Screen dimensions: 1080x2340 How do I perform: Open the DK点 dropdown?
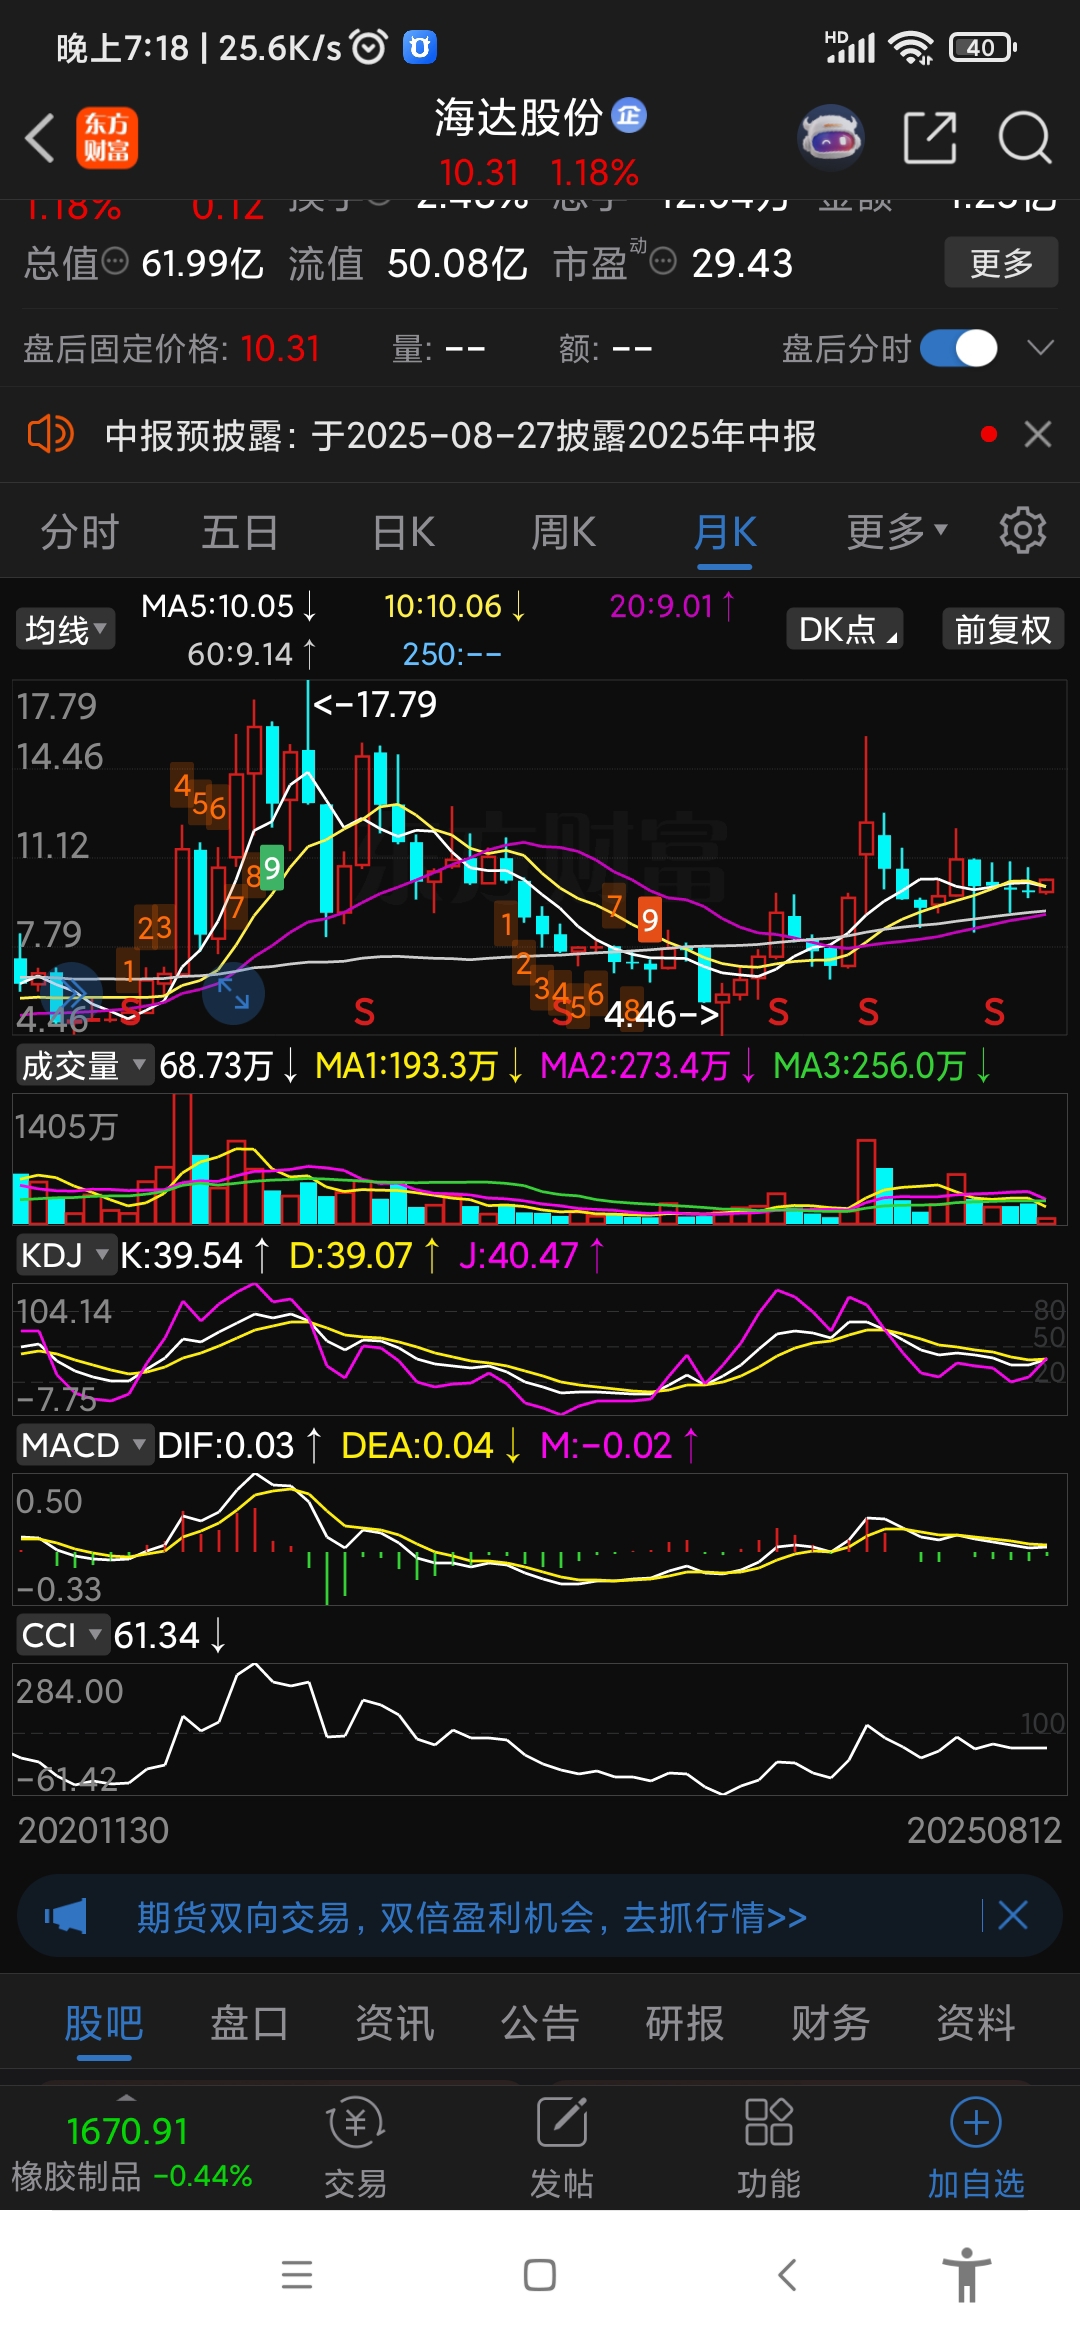point(845,629)
